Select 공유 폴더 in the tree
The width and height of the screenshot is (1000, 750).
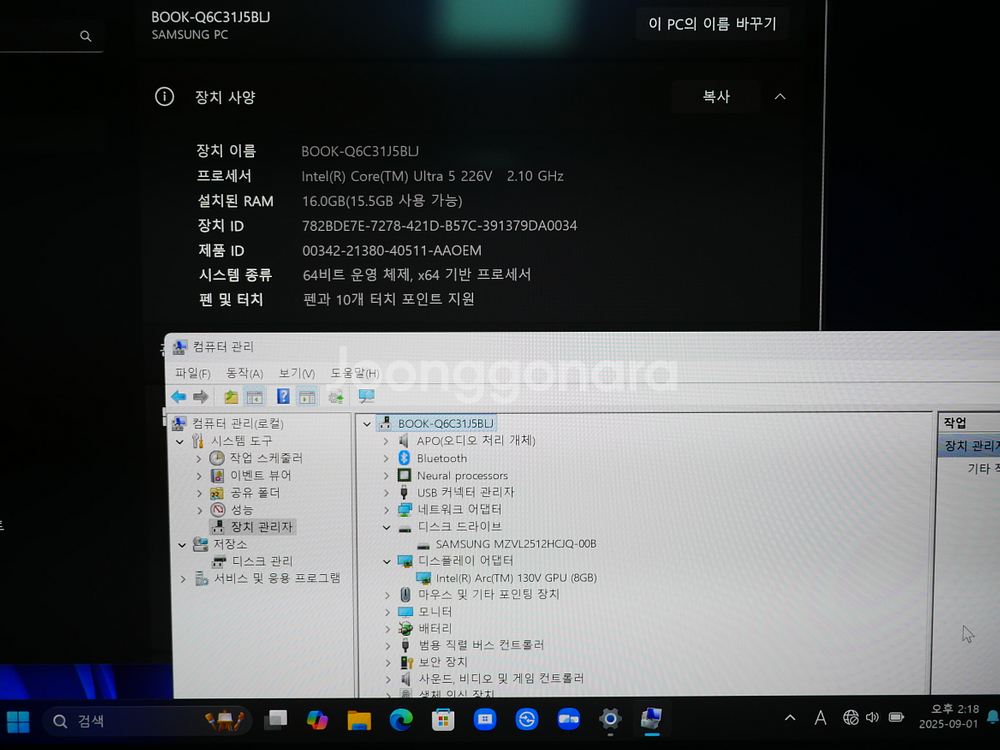pyautogui.click(x=254, y=492)
